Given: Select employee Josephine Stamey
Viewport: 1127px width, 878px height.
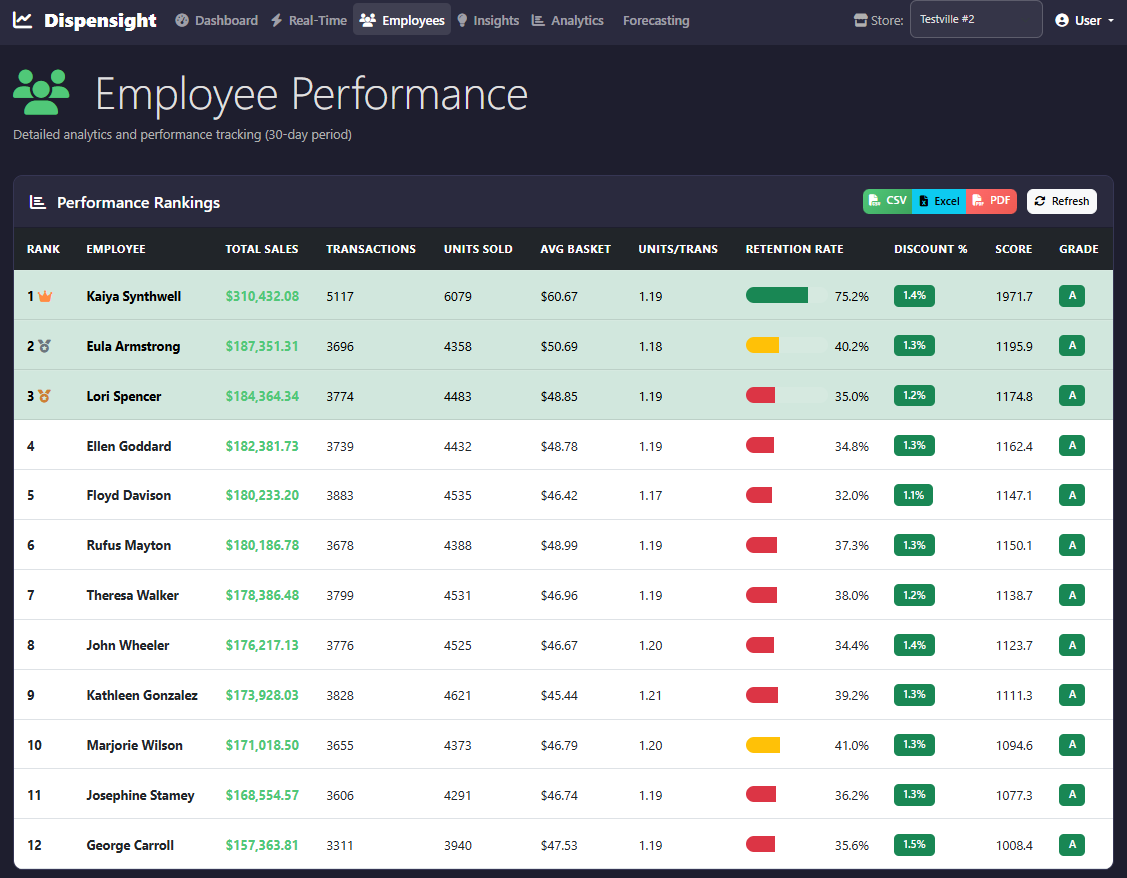Looking at the screenshot, I should [140, 795].
